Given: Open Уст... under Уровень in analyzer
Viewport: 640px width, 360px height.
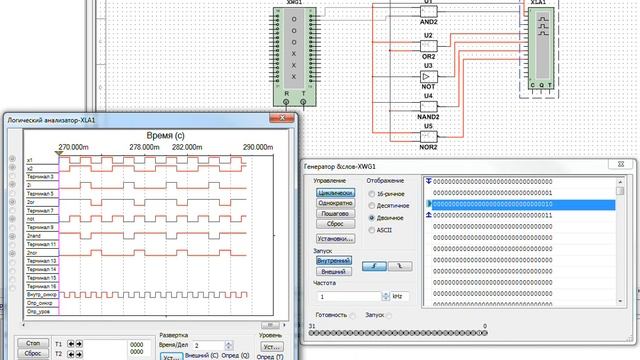Looking at the screenshot, I should point(271,347).
